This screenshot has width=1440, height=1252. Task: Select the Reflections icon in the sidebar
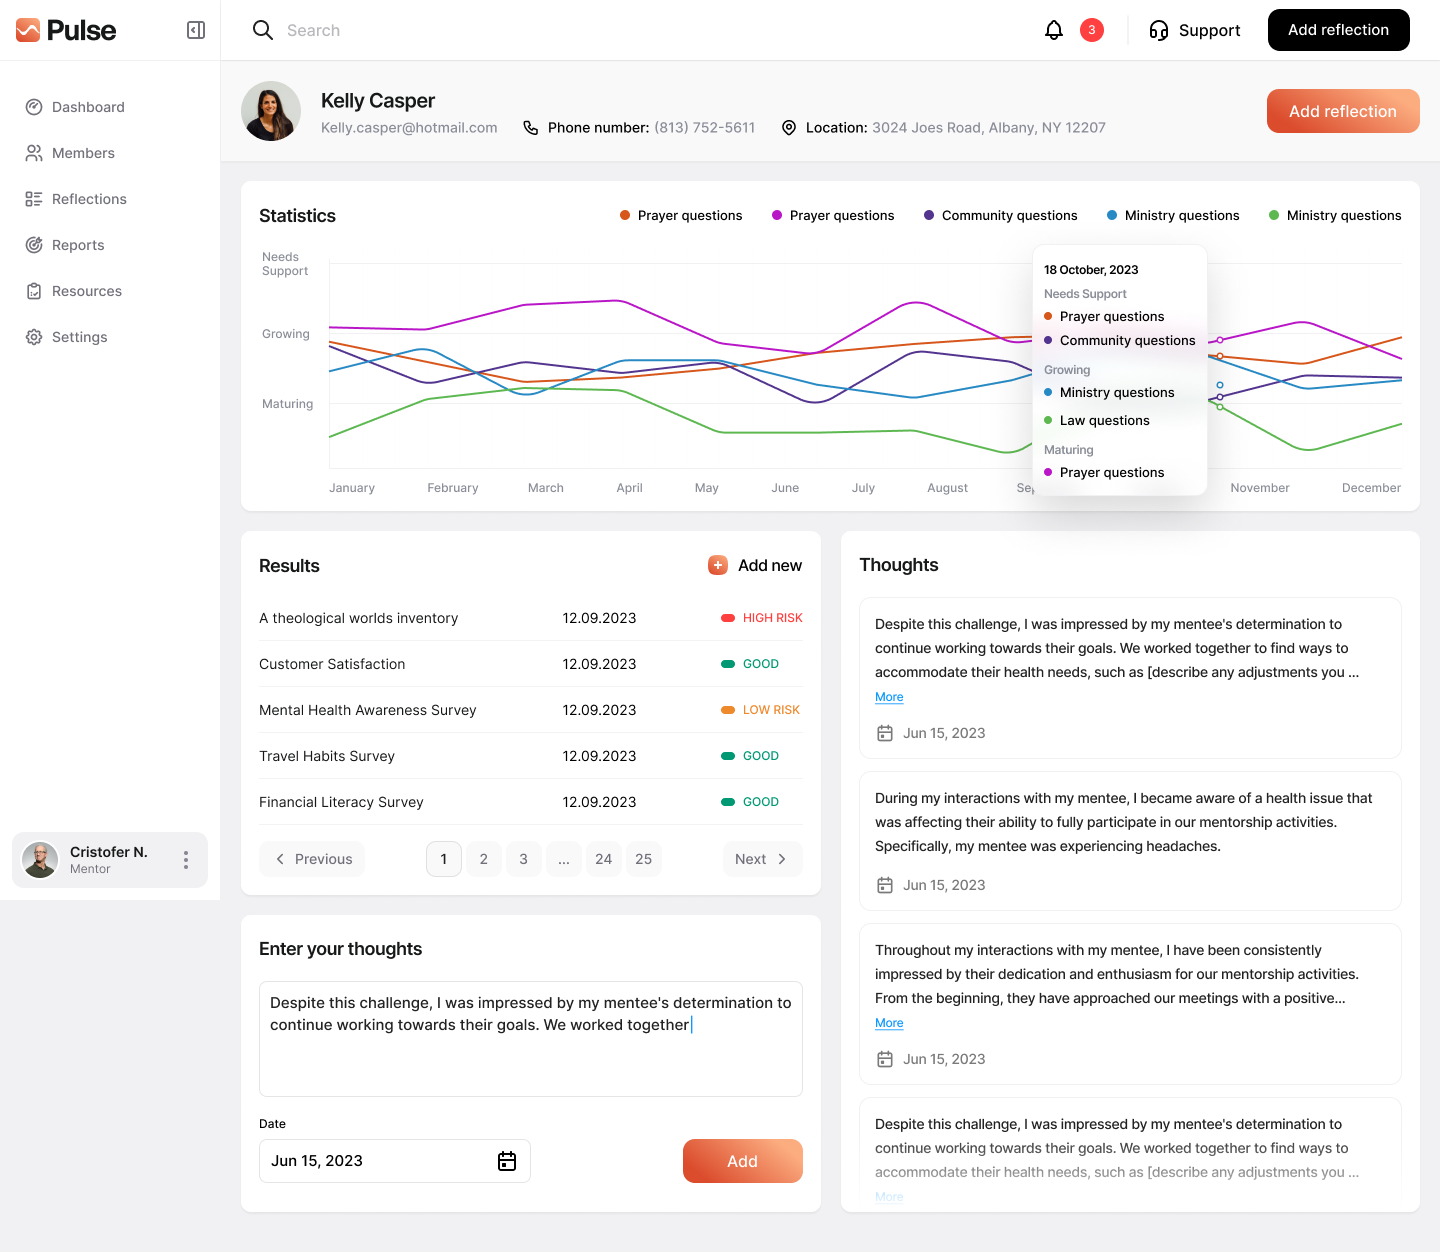[x=33, y=199]
